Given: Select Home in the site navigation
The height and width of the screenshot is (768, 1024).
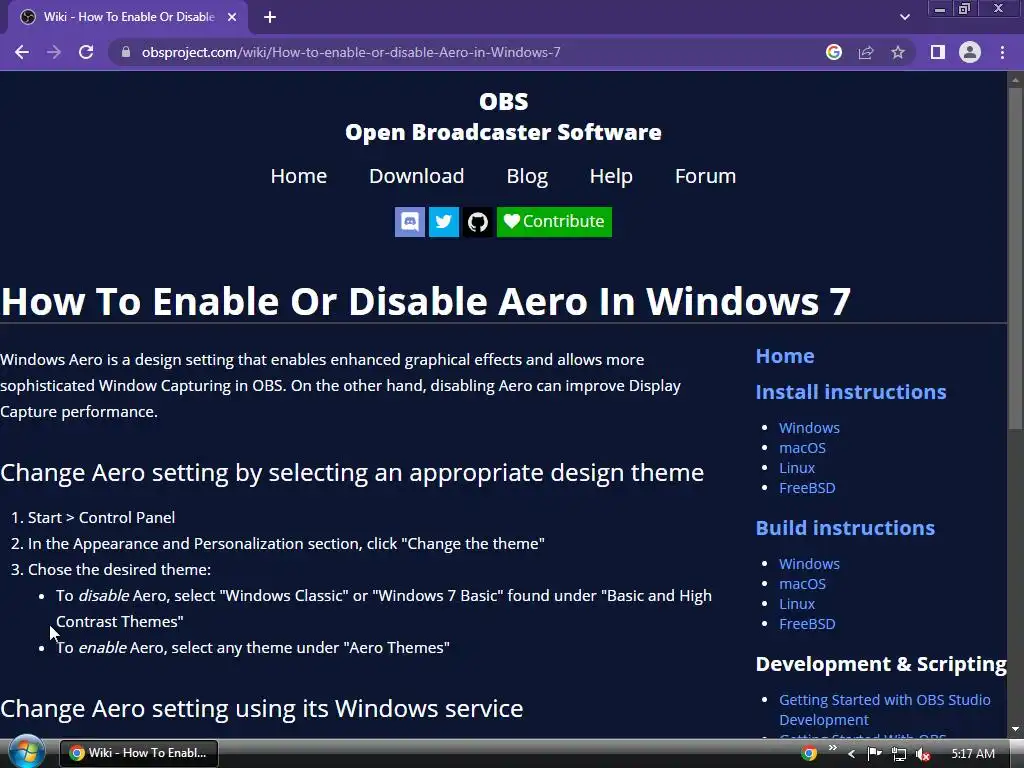Looking at the screenshot, I should click(x=298, y=176).
